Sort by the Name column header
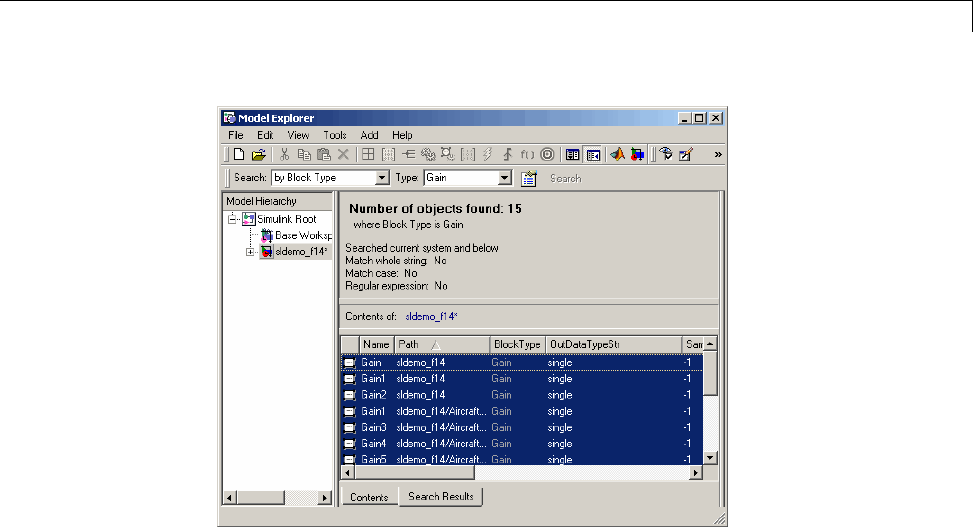Screen dimensions: 973x527 point(376,345)
